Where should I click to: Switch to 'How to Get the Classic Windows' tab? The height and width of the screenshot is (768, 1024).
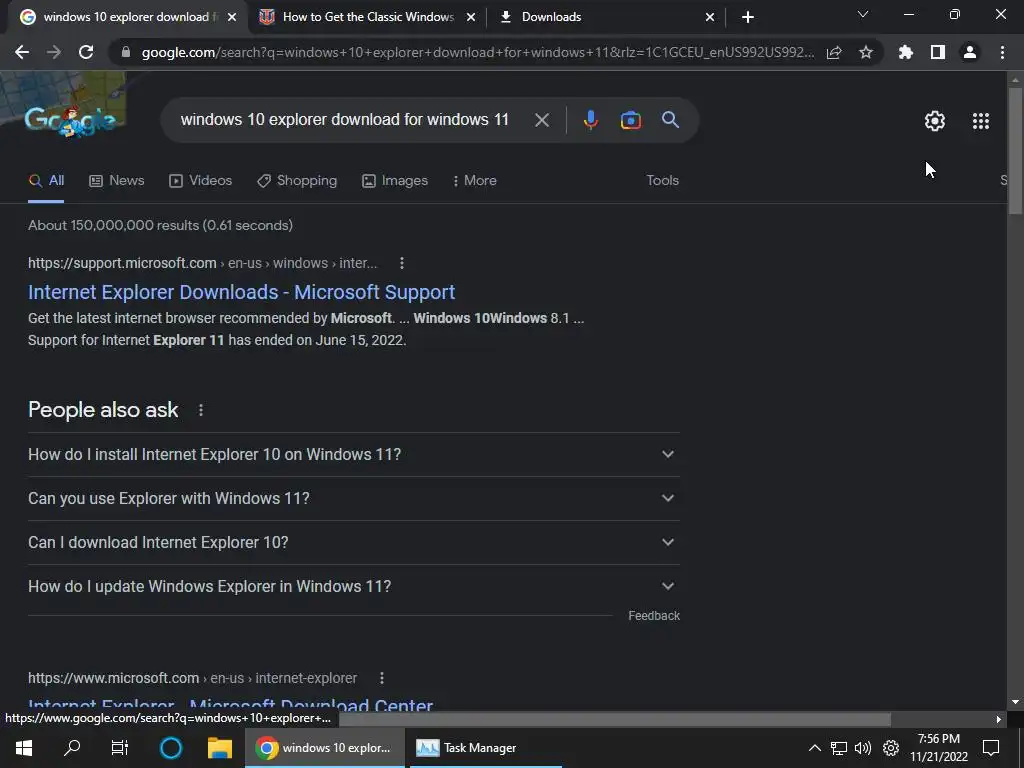point(367,17)
